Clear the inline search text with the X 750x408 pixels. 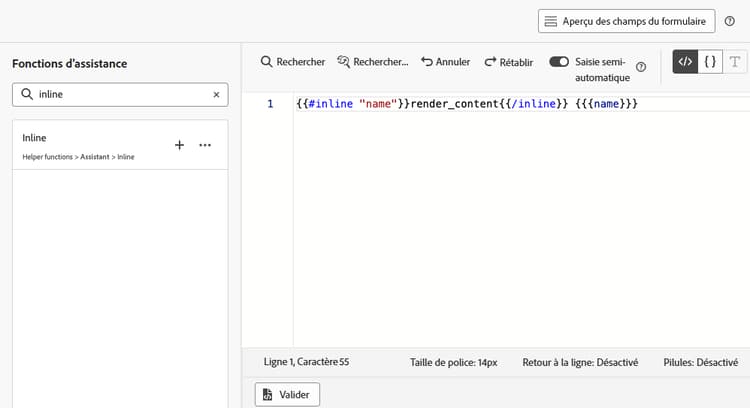(x=216, y=95)
